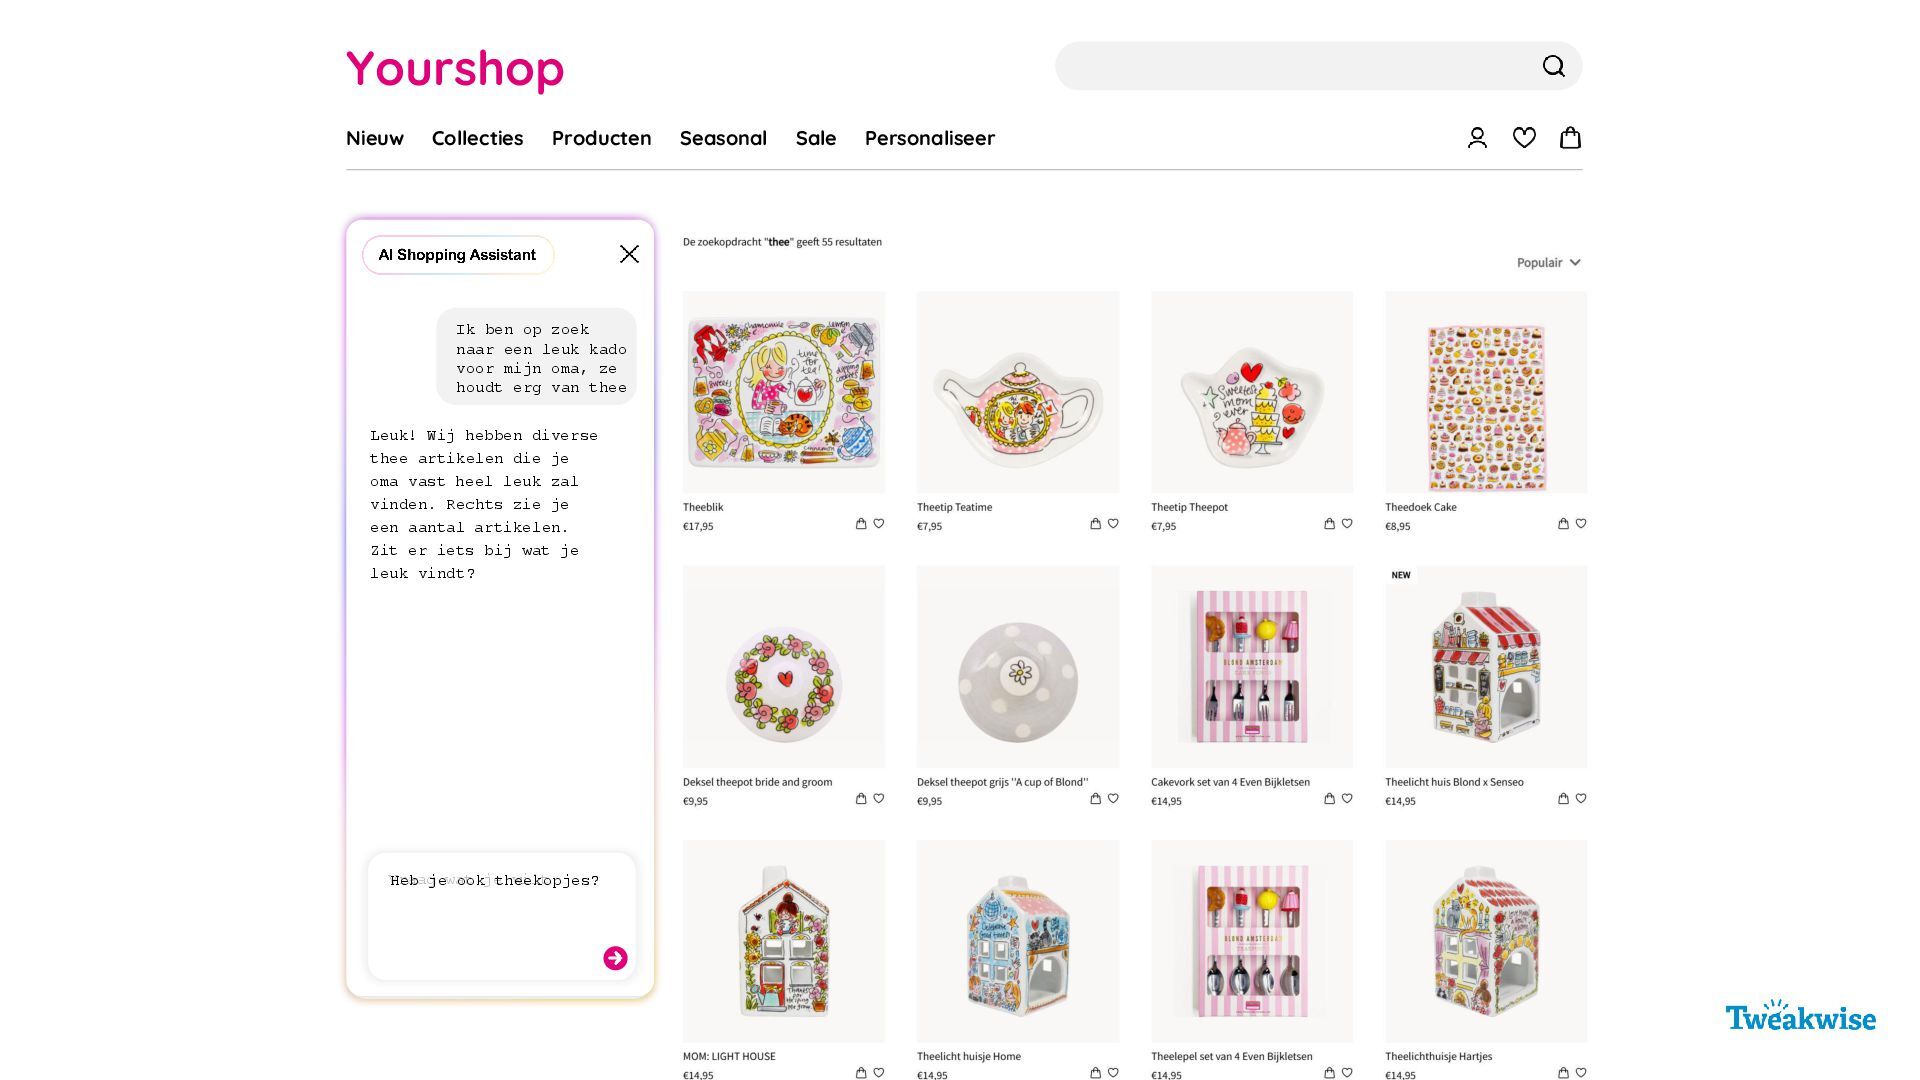Open the Theelicht huis Blond x Senseo title
The image size is (1920, 1080).
point(1454,782)
